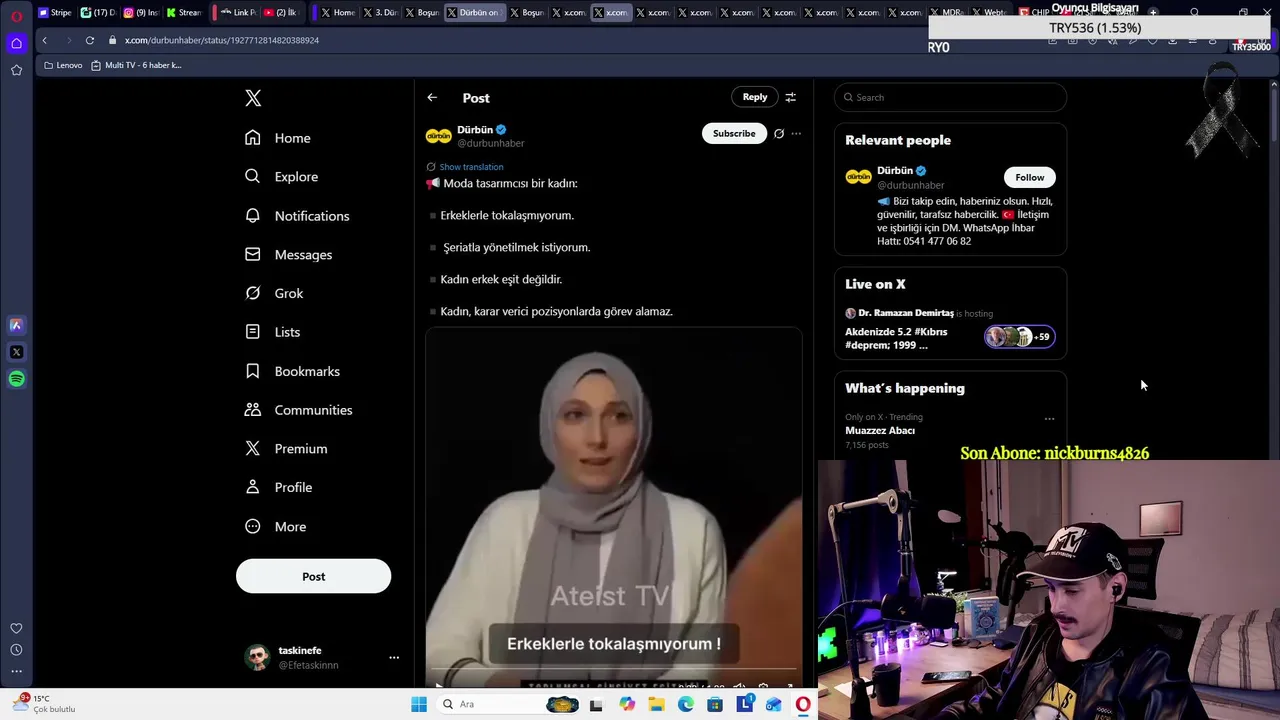Click Dürbün avatar under Relevant people
This screenshot has width=1280, height=720.
pyautogui.click(x=858, y=177)
